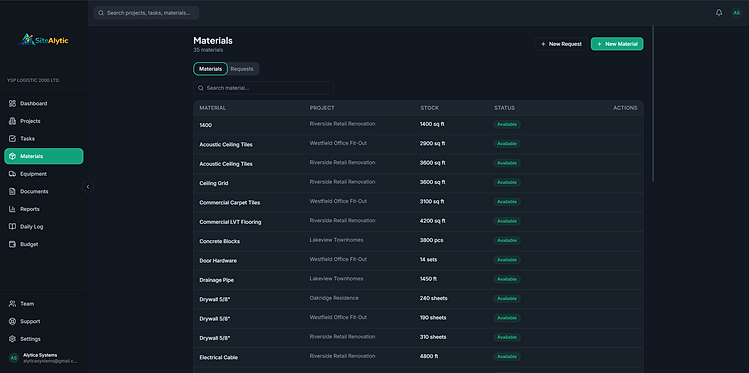Viewport: 749px width, 373px height.
Task: Click the New Material button
Action: coord(617,44)
